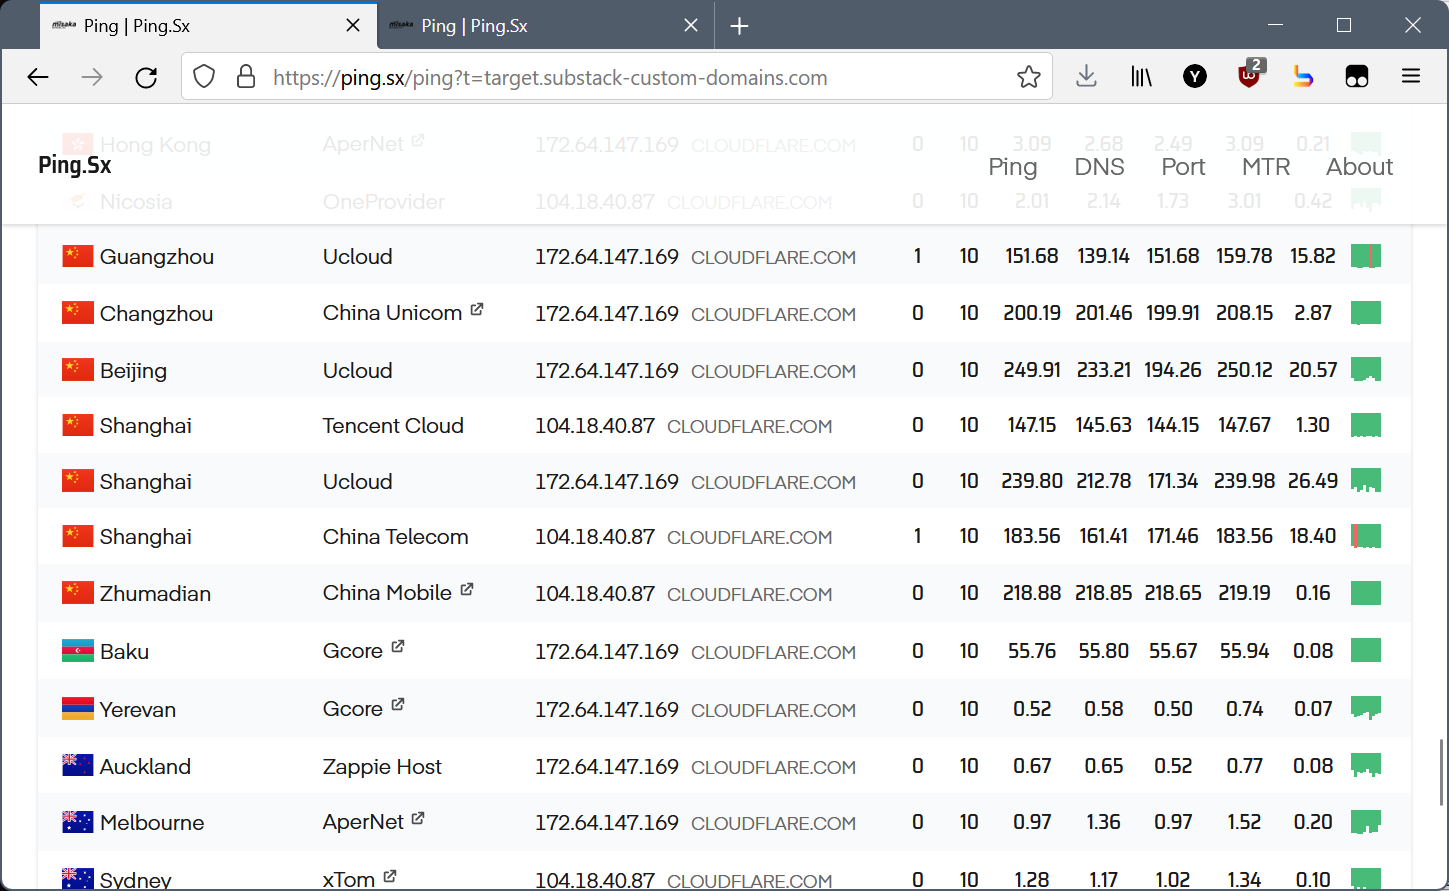Navigate back with the arrow

(37, 76)
